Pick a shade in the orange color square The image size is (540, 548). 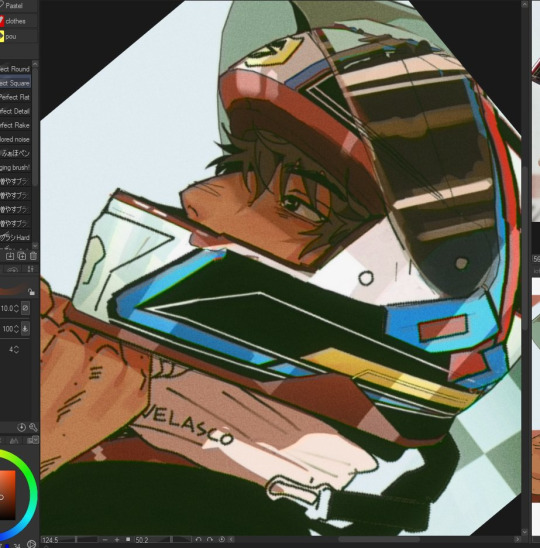tap(7, 495)
